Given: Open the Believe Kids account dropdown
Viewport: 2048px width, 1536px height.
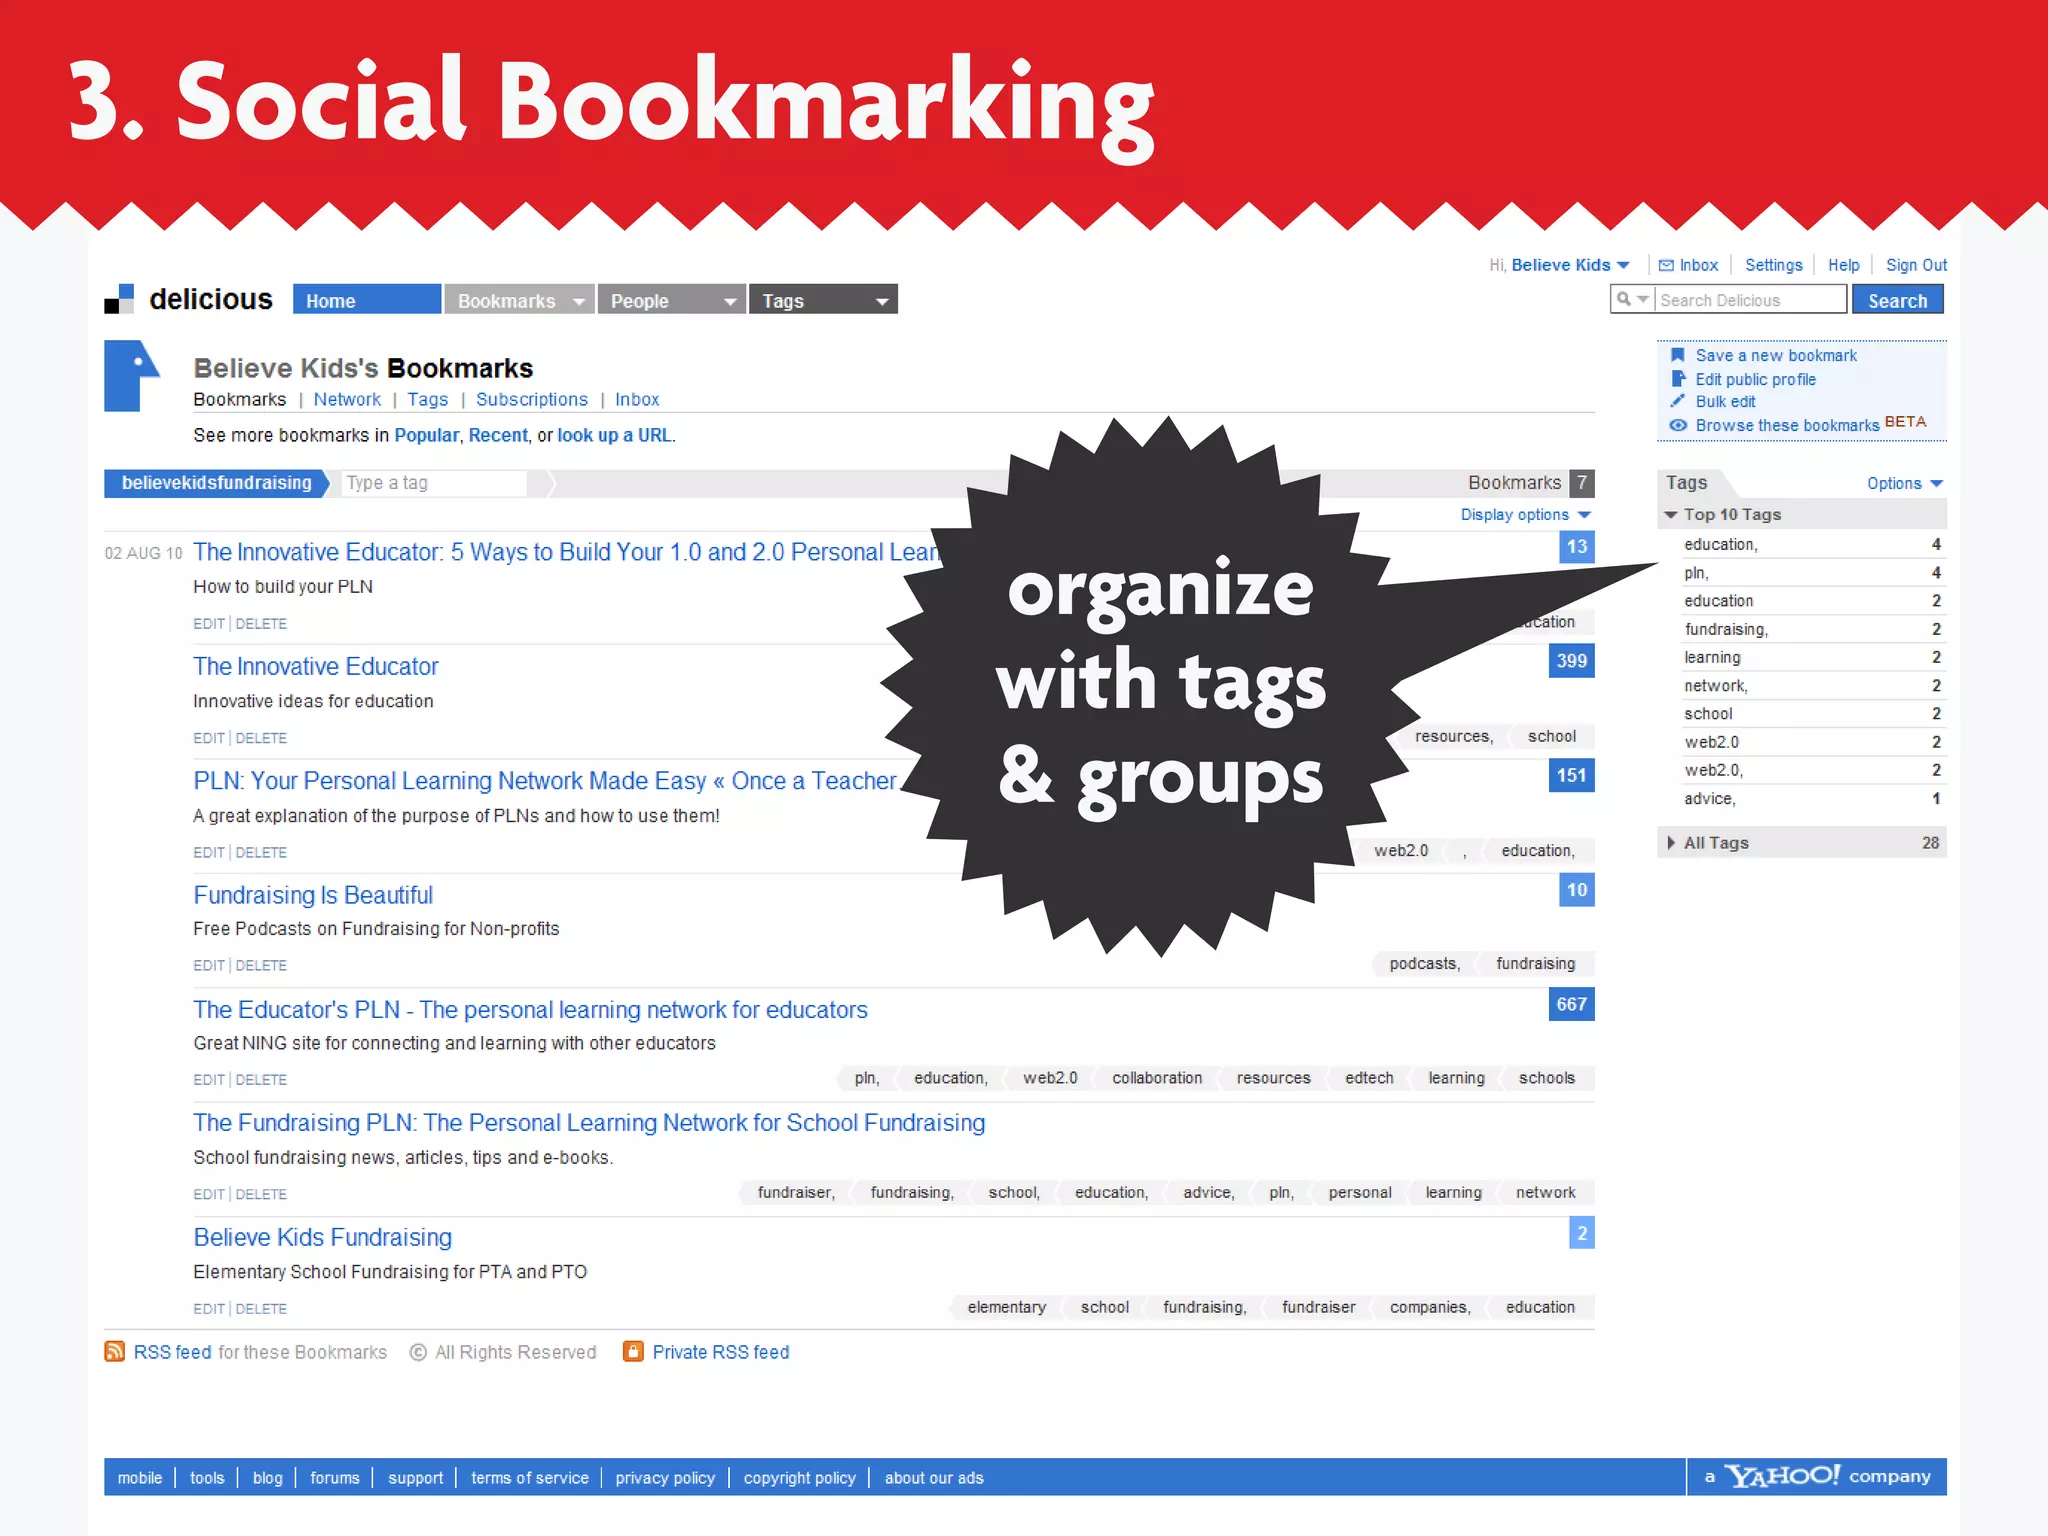Looking at the screenshot, I should (x=1623, y=265).
